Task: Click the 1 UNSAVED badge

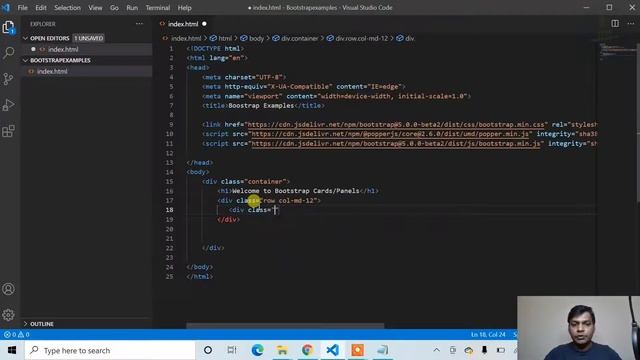Action: coord(88,38)
